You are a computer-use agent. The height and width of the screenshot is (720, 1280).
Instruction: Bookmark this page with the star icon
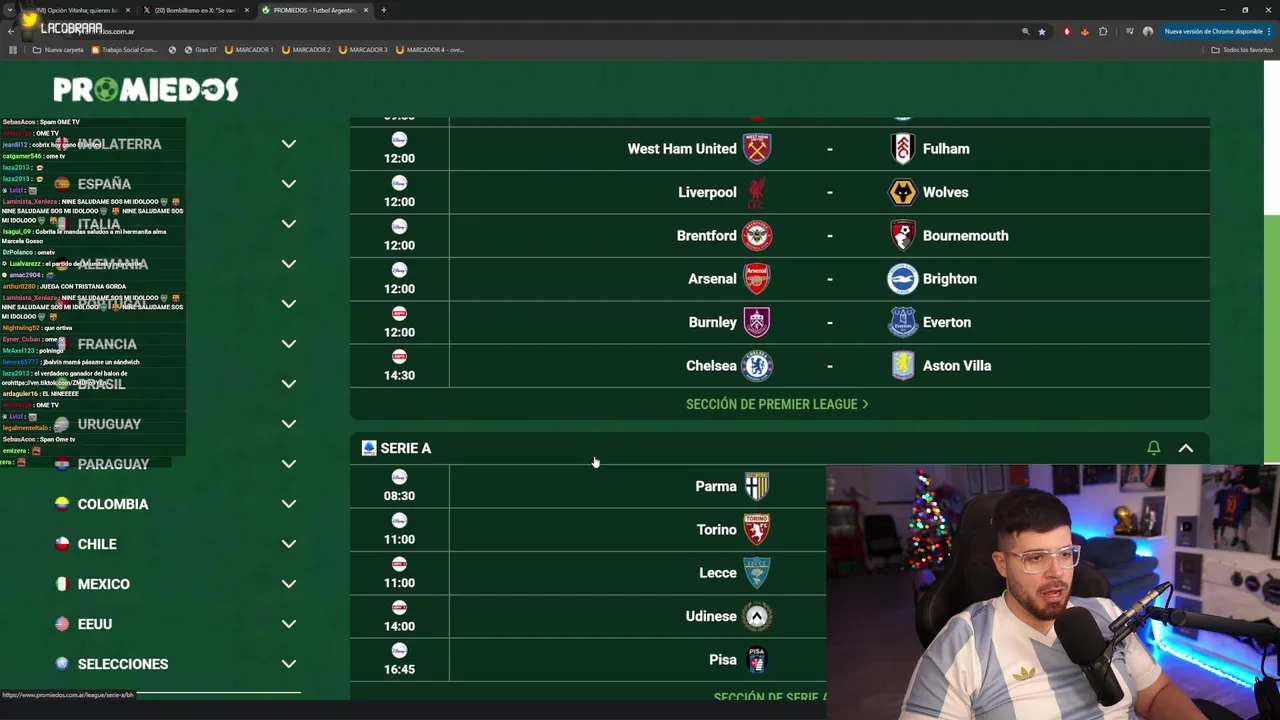1041,32
